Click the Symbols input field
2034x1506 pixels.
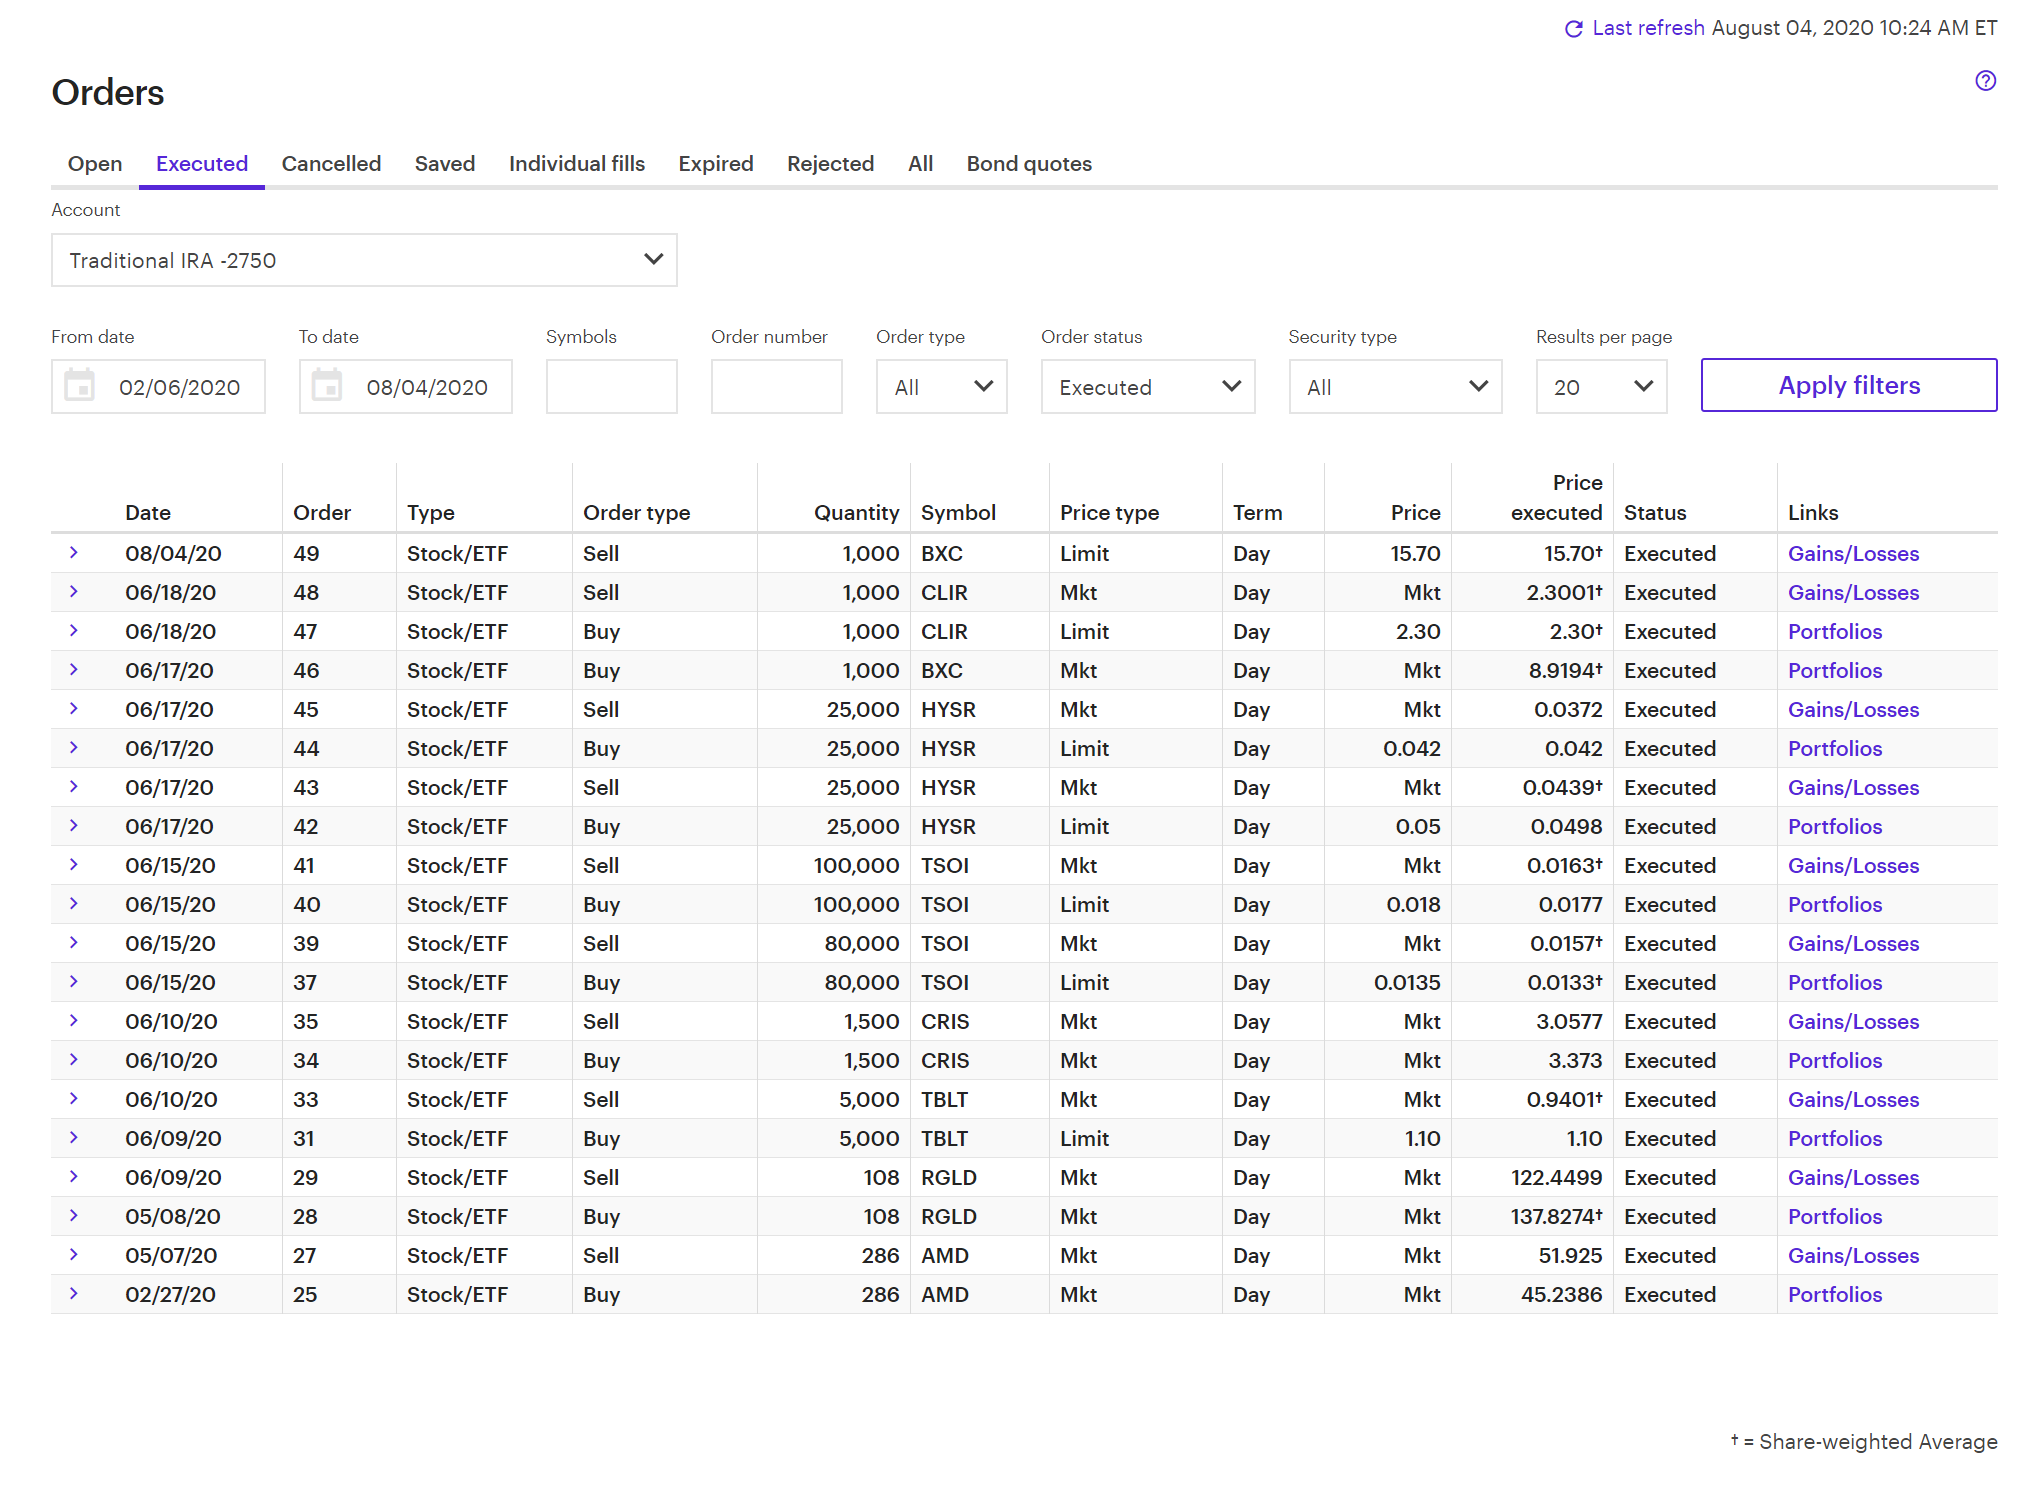(611, 387)
